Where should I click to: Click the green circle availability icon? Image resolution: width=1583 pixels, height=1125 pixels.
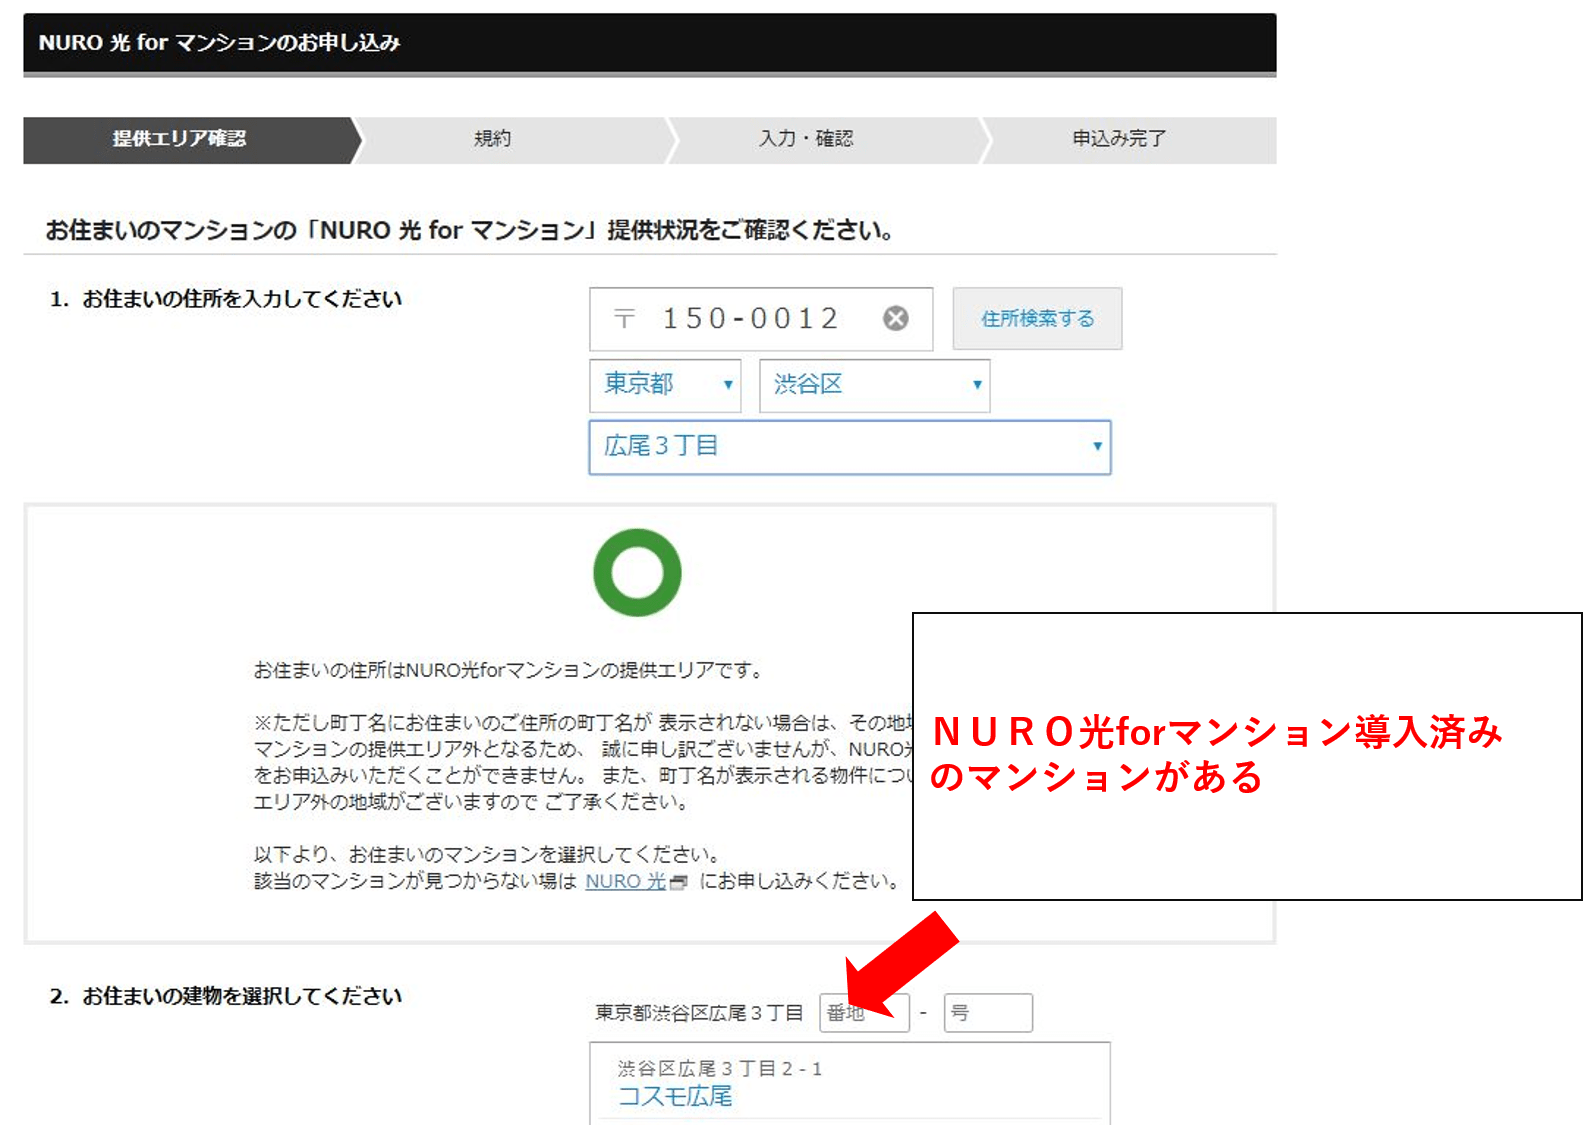tap(637, 573)
